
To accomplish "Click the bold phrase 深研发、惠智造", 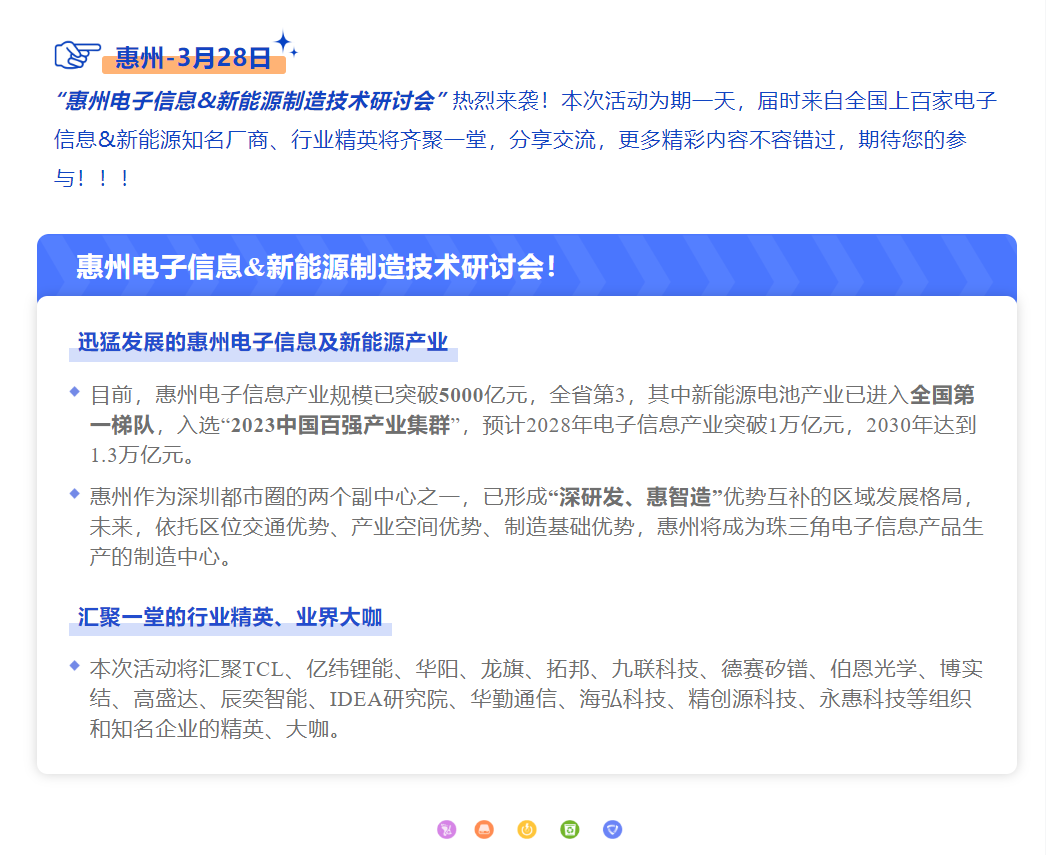I will click(635, 497).
